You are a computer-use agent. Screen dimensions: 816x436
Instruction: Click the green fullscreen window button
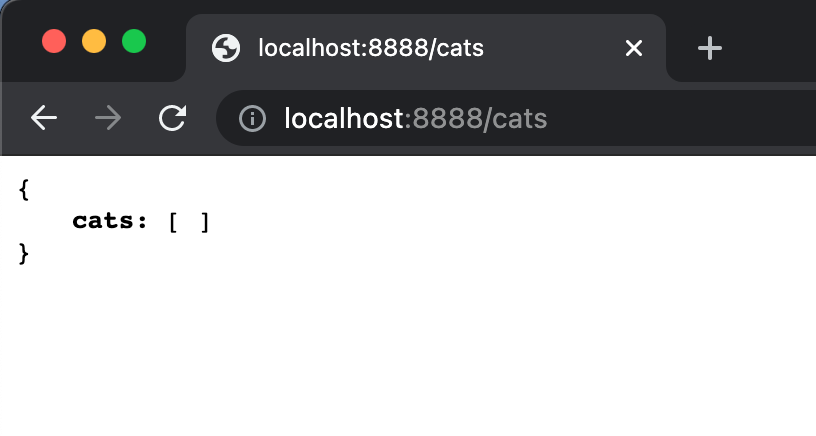[134, 41]
